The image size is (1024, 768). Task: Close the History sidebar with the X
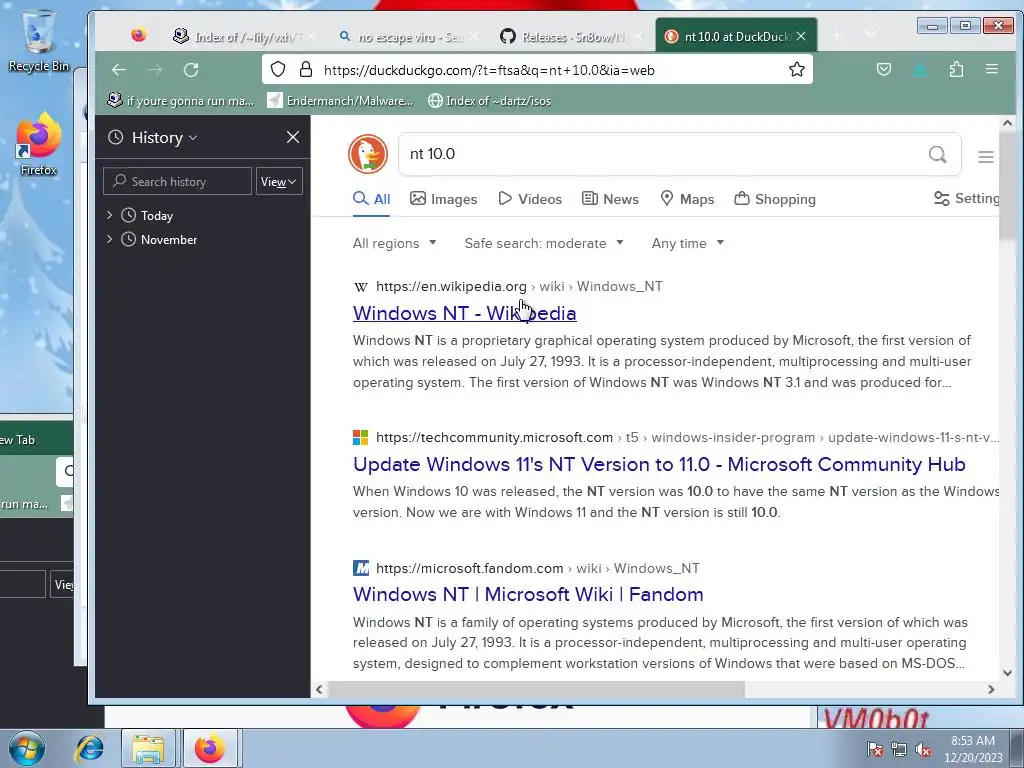pyautogui.click(x=293, y=137)
